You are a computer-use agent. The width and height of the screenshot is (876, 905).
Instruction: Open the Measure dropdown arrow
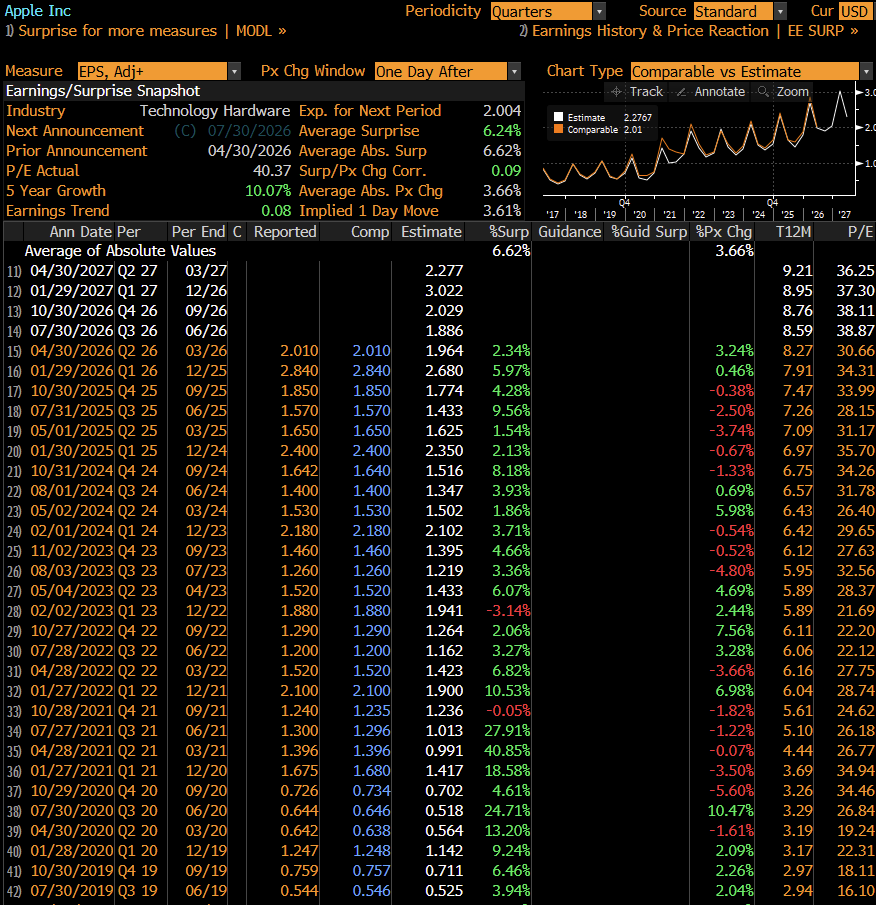click(234, 72)
